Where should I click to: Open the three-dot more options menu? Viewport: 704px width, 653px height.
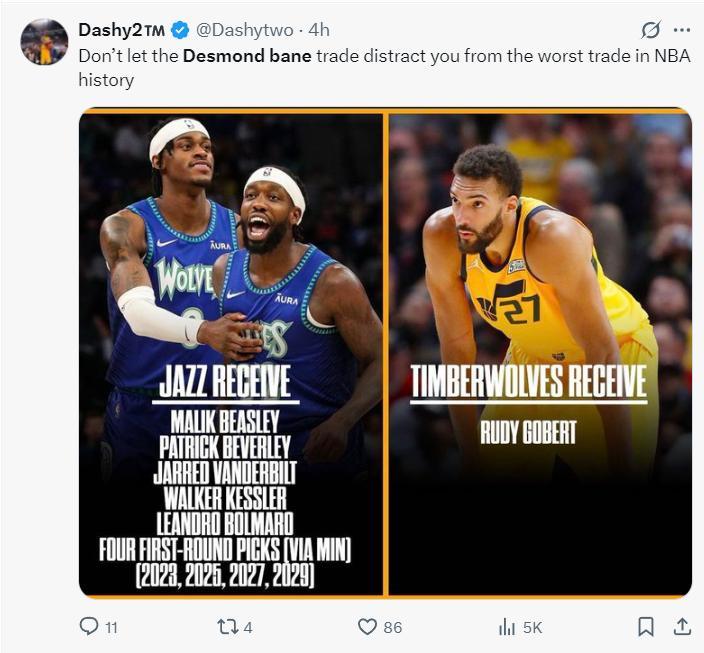(682, 30)
